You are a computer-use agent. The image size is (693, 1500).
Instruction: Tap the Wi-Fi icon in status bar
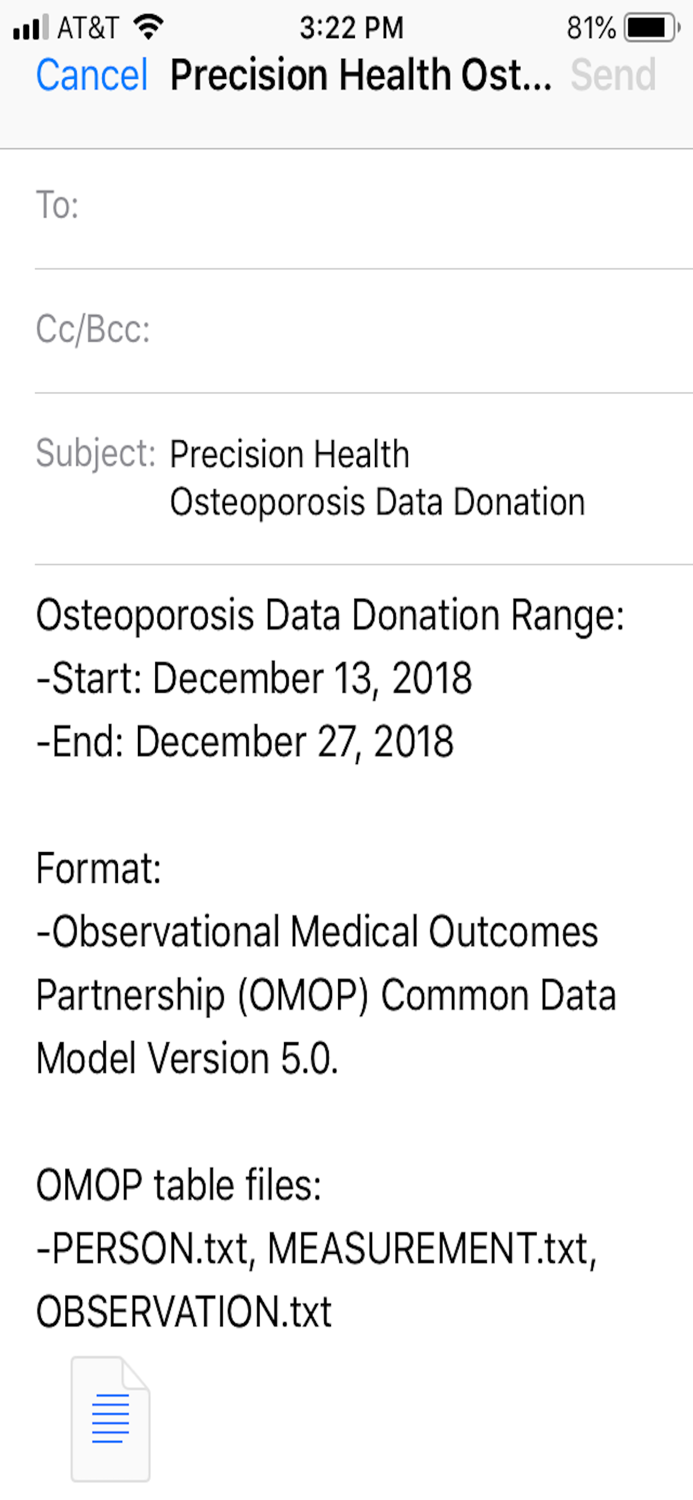point(145,25)
